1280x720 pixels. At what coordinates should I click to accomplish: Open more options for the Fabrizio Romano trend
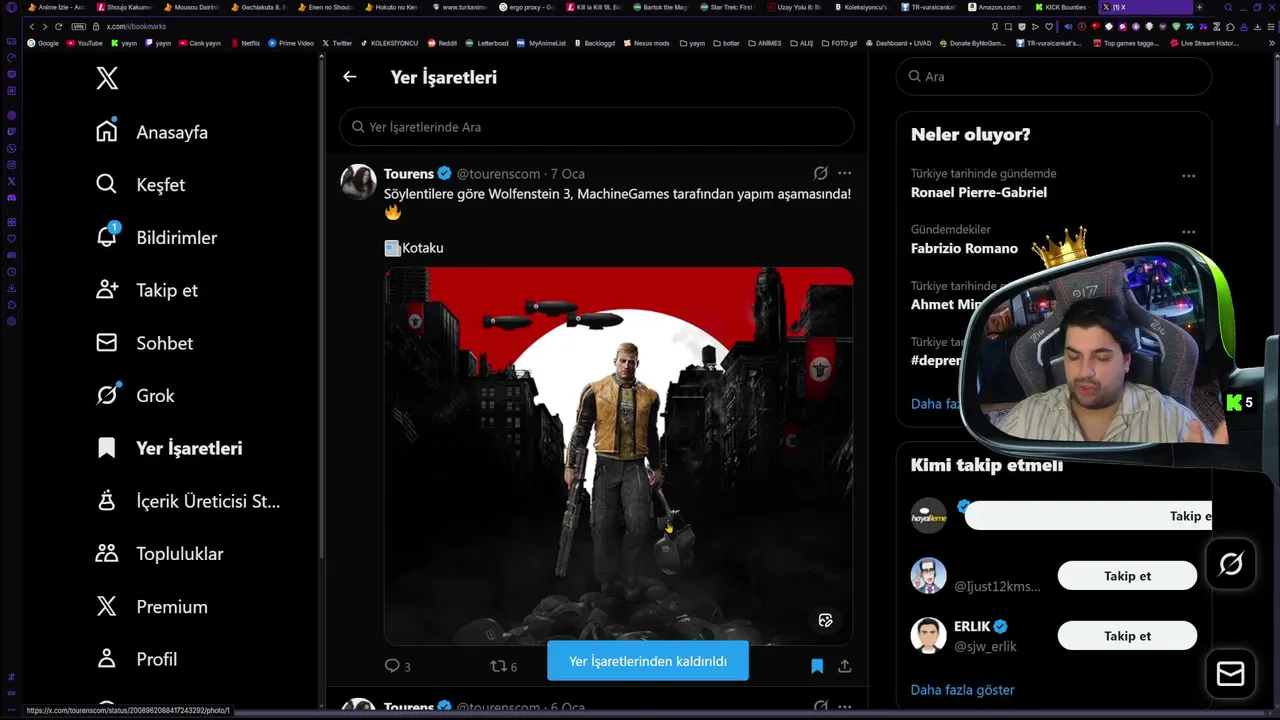1188,232
